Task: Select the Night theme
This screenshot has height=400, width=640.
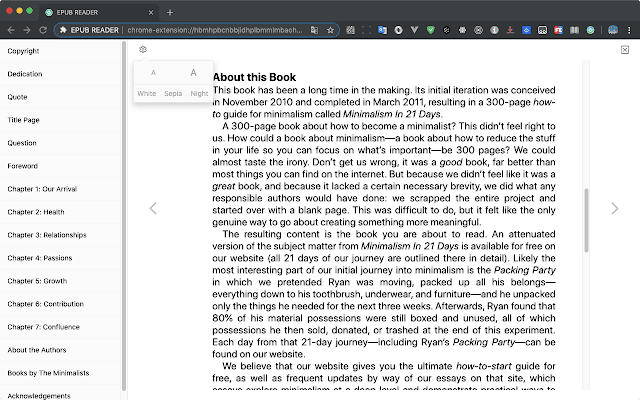Action: click(199, 93)
